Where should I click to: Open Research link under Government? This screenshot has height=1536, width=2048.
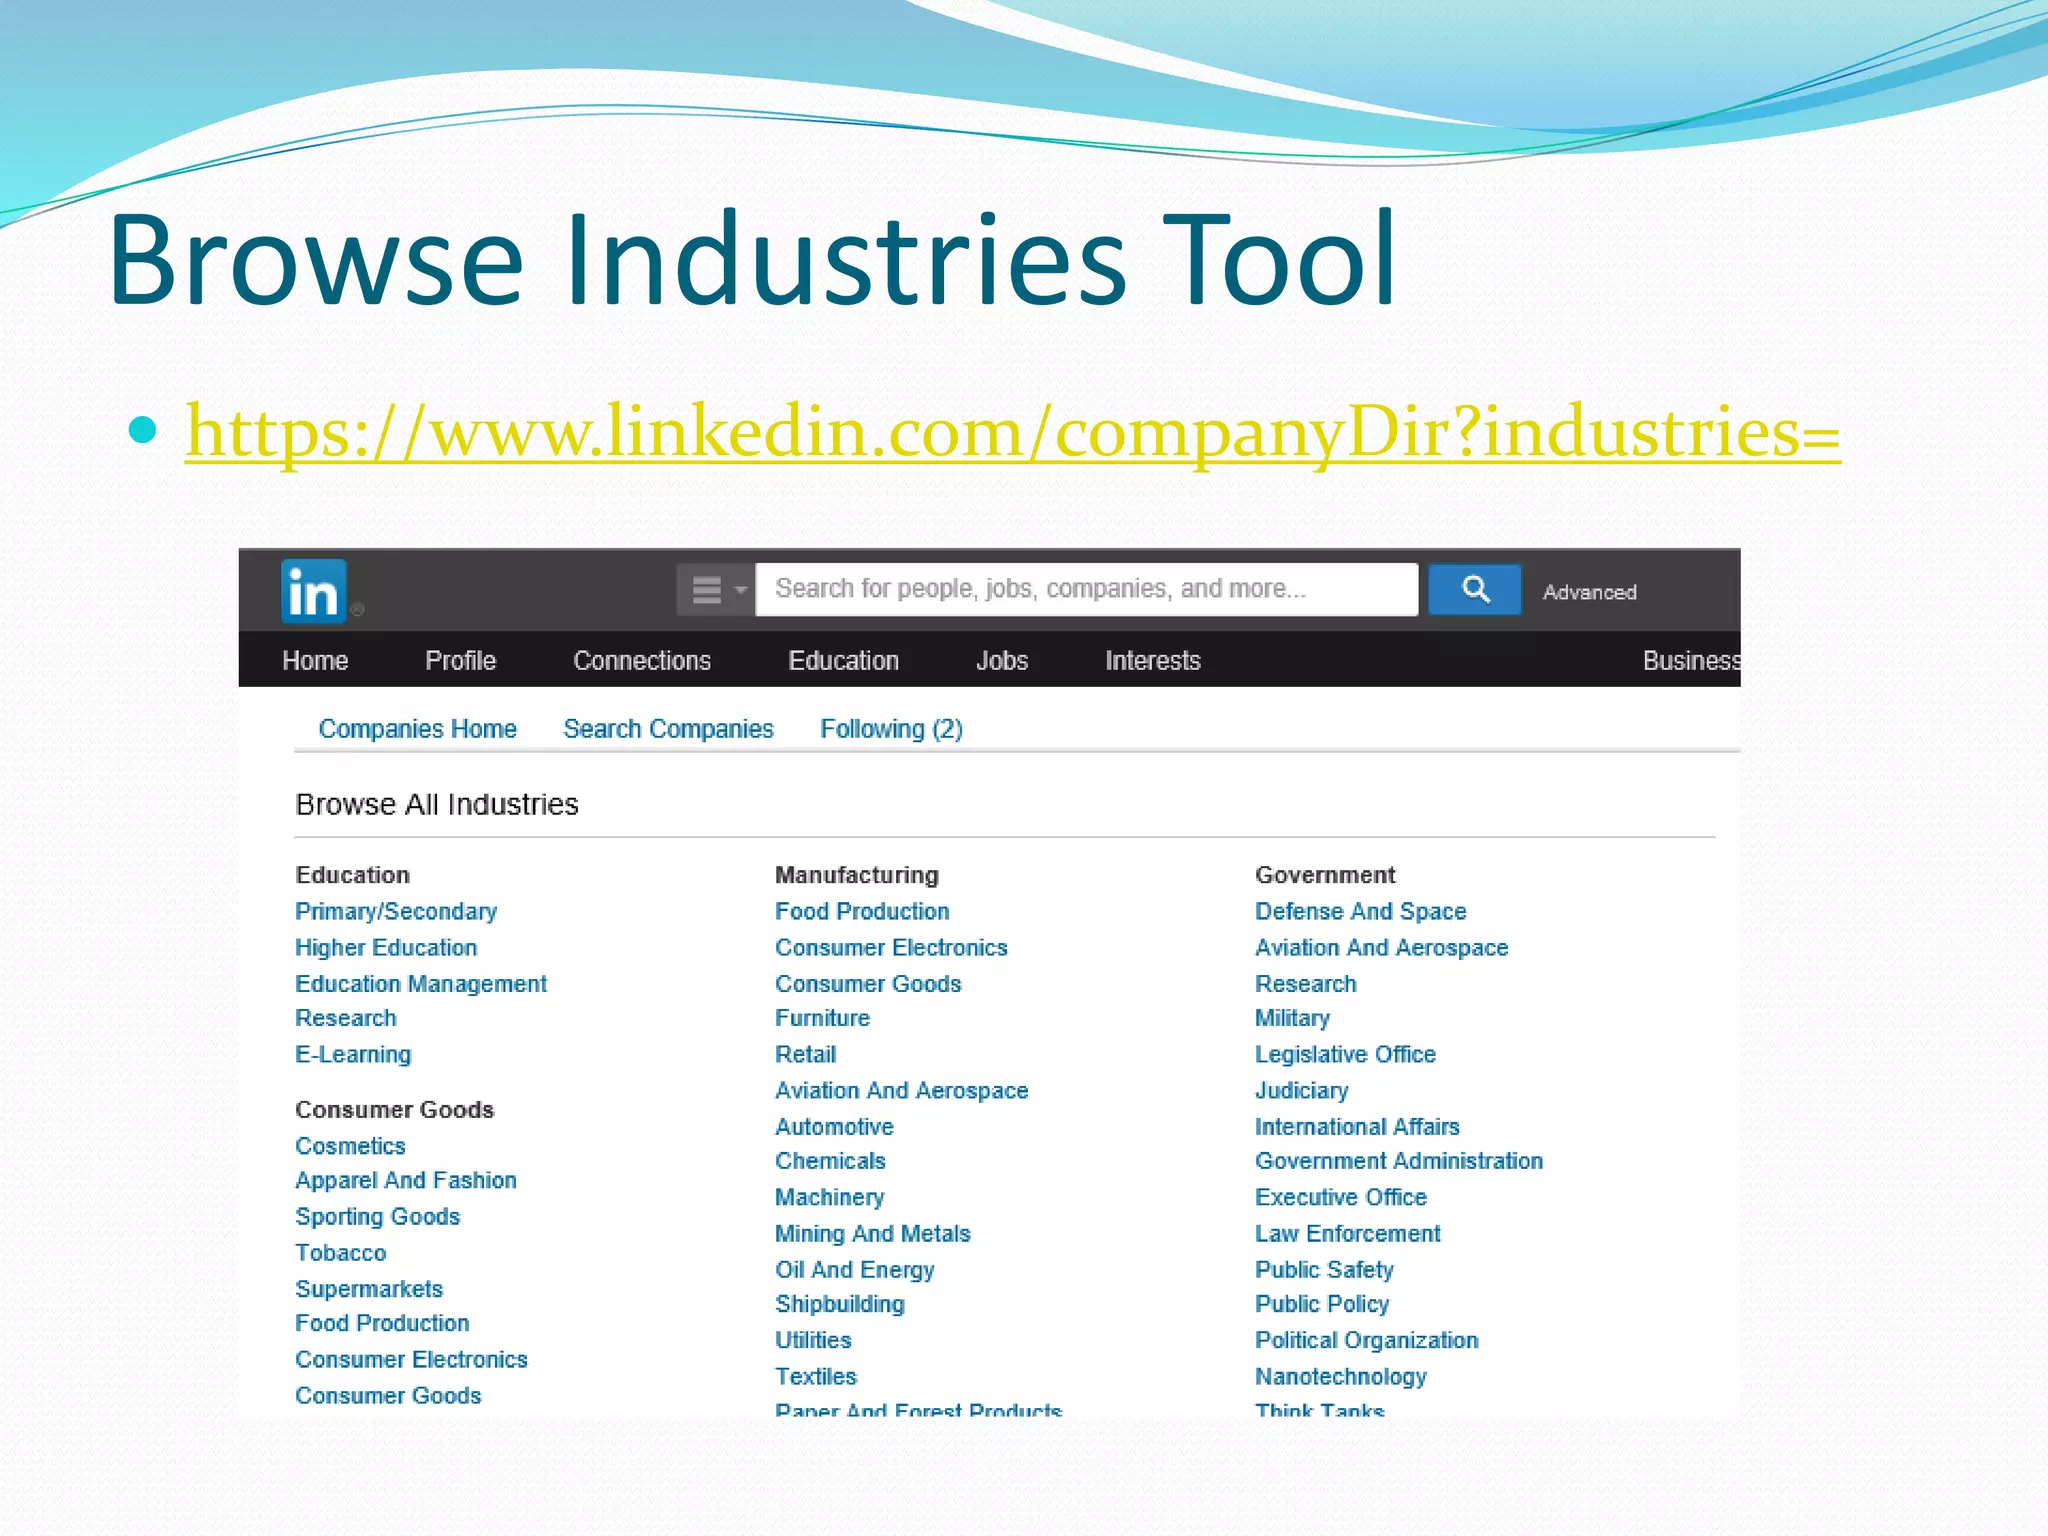click(x=1306, y=984)
